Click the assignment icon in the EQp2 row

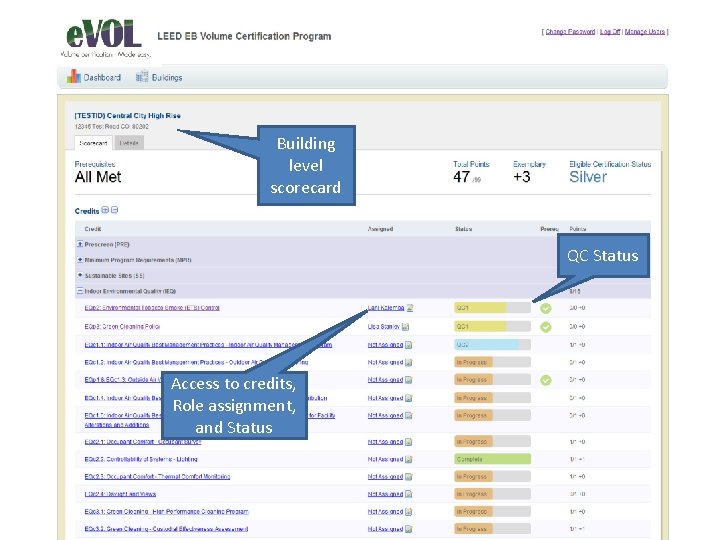tap(410, 308)
